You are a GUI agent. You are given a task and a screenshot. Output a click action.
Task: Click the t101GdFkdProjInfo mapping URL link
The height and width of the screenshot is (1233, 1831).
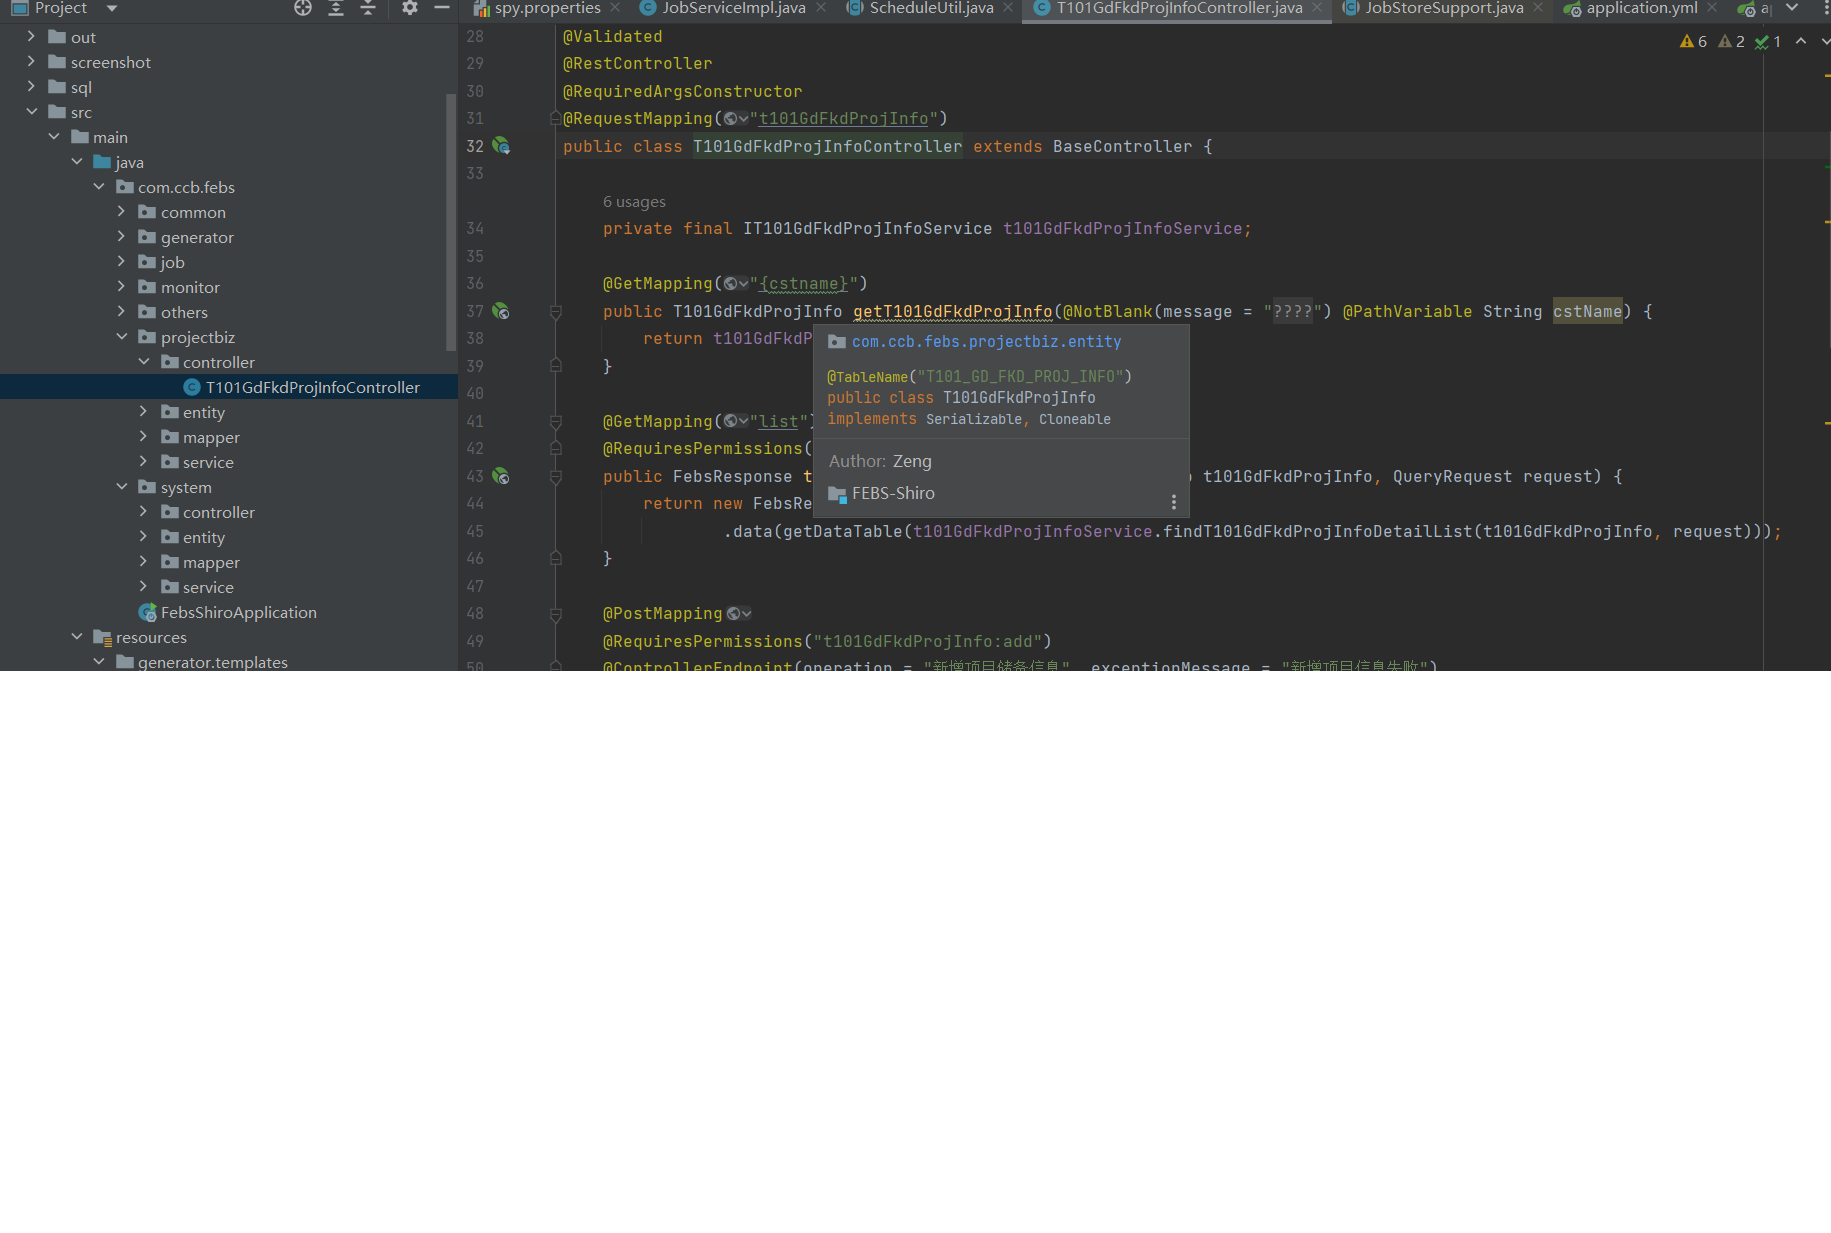[843, 119]
